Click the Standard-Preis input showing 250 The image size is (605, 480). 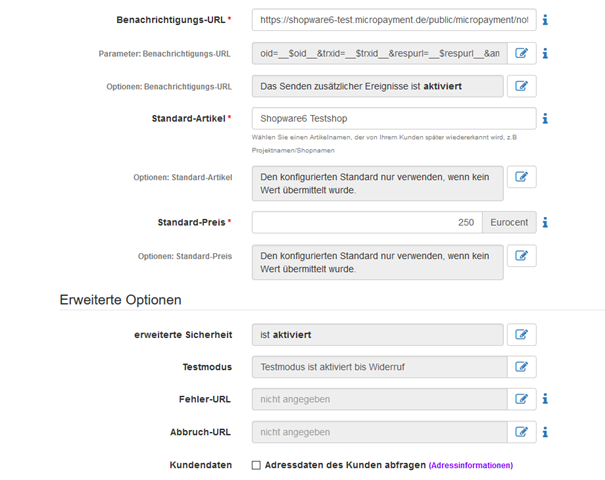367,222
